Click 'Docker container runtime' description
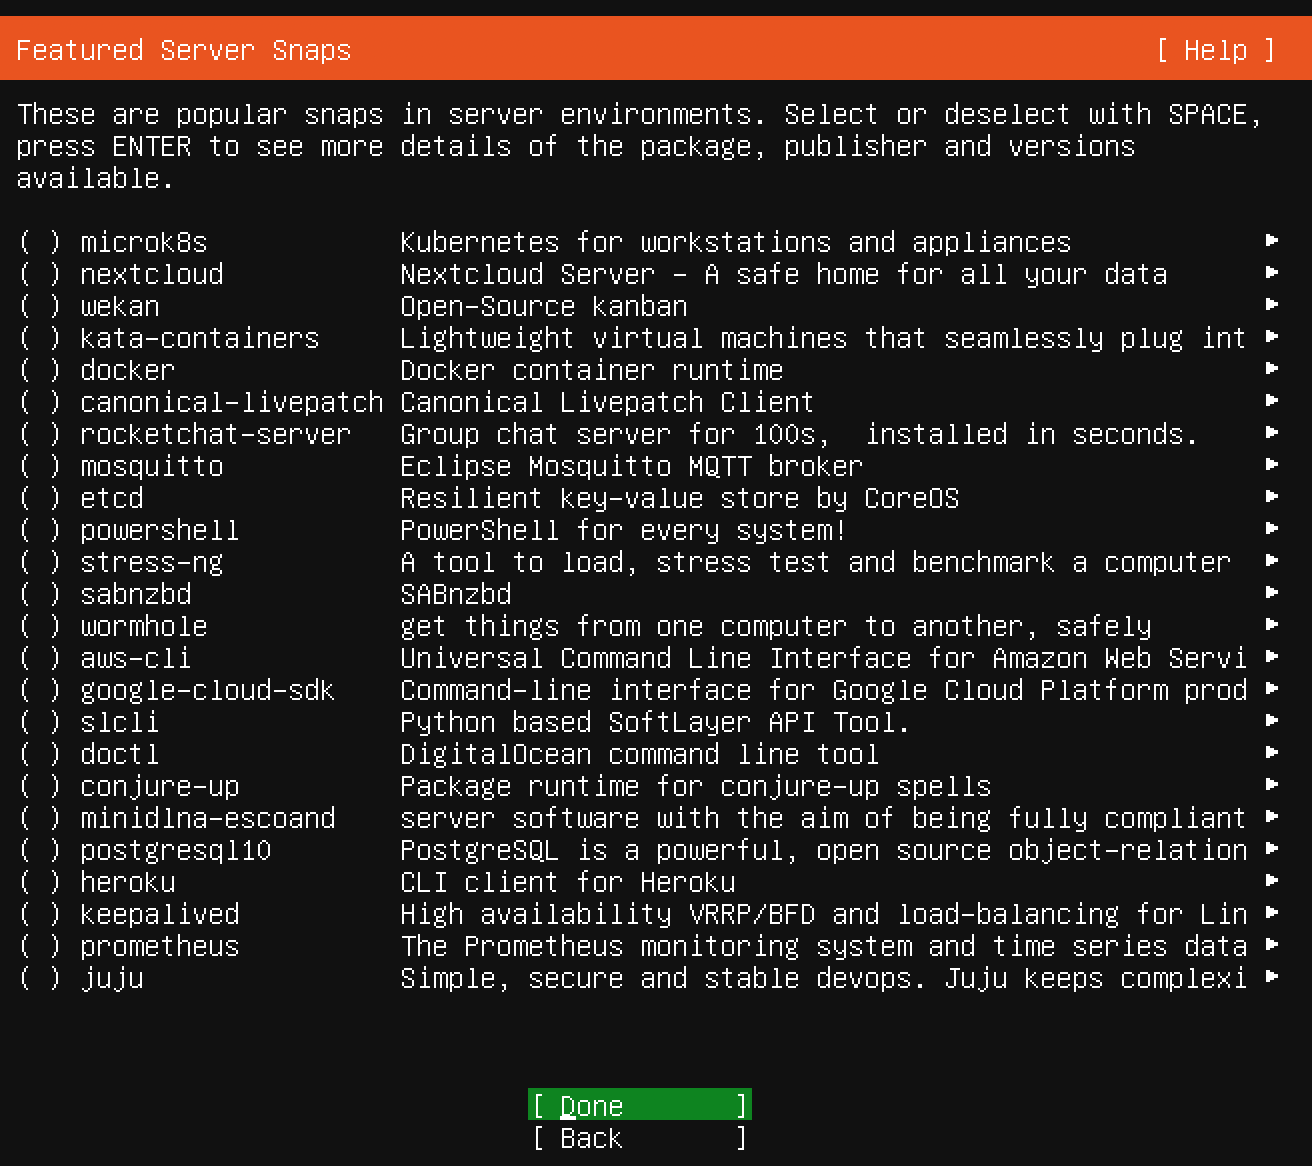1312x1166 pixels. point(592,370)
